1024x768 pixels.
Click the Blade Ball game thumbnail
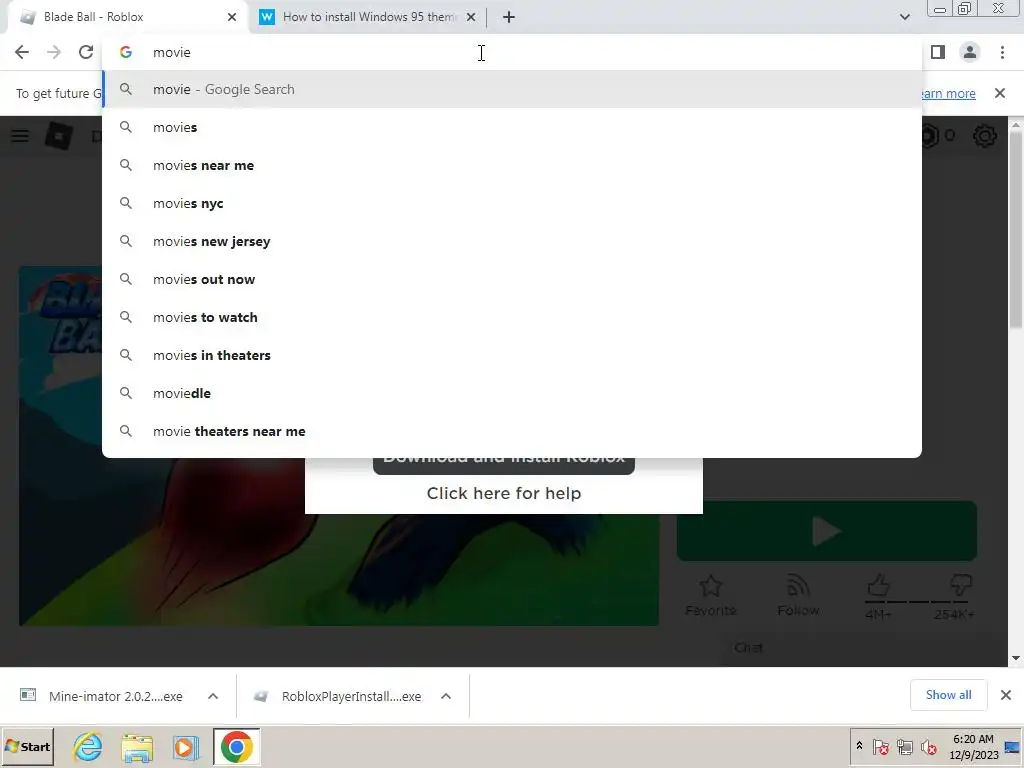pyautogui.click(x=339, y=542)
